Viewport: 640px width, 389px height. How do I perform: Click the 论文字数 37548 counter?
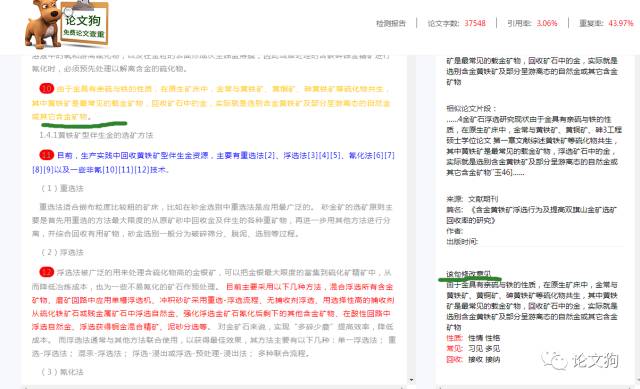coord(456,23)
